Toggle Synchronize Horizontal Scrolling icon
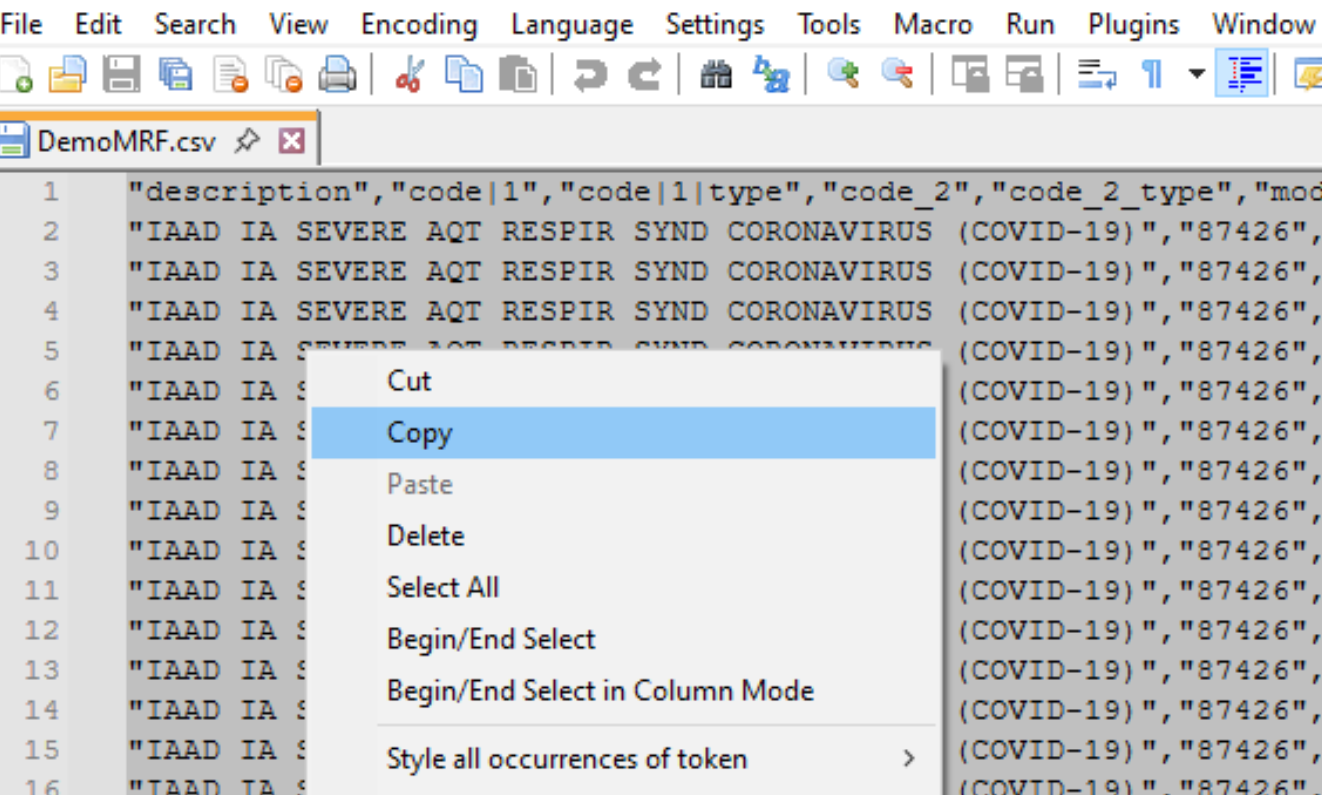The width and height of the screenshot is (1322, 795). pos(1024,74)
